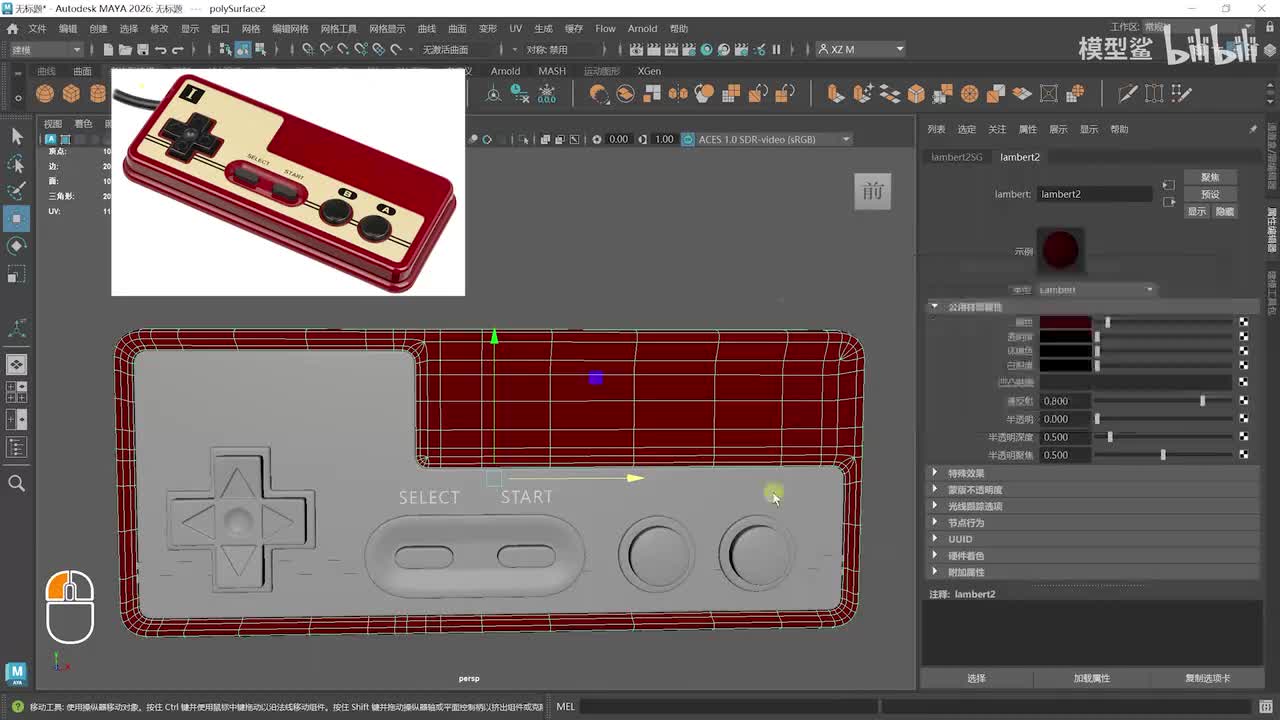Pick the Select tool arrow in the toolbox

tap(17, 136)
